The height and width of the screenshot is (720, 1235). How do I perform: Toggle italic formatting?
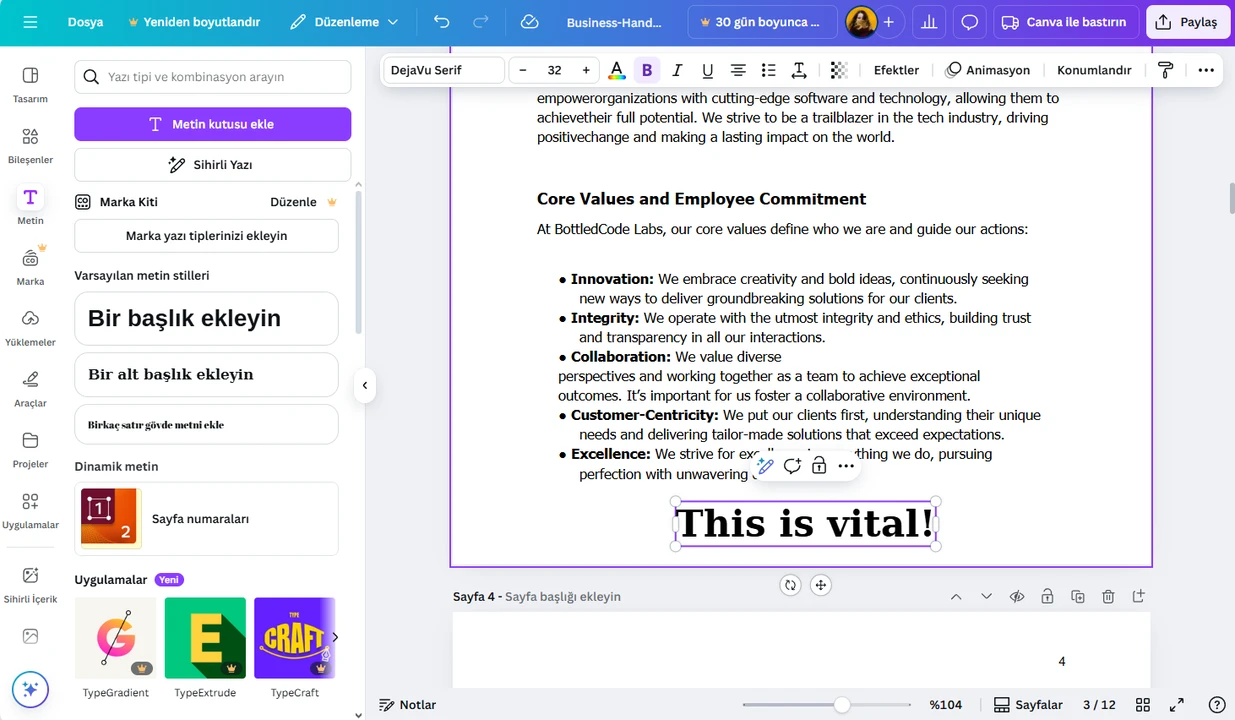[677, 70]
